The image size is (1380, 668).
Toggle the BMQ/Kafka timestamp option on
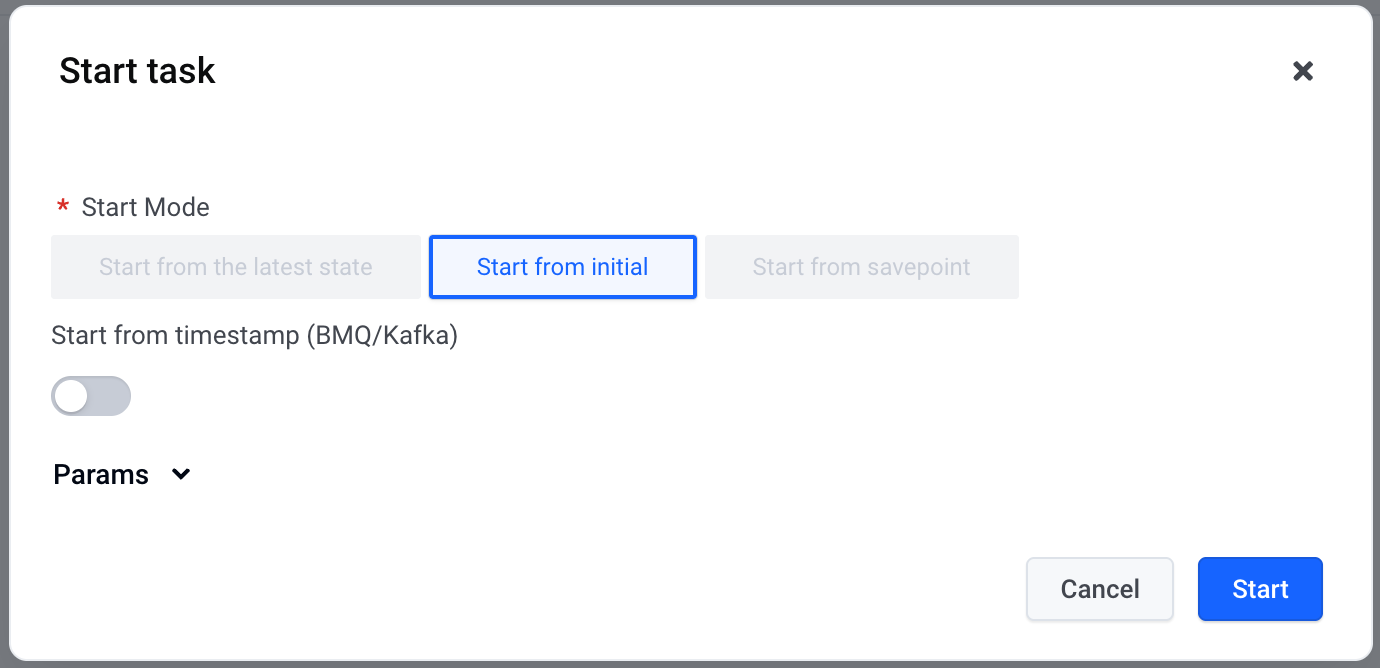click(91, 396)
